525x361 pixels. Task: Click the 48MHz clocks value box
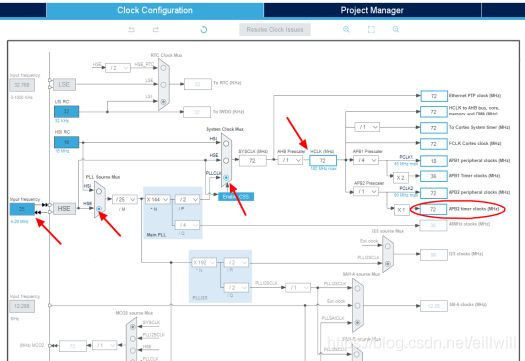[433, 225]
